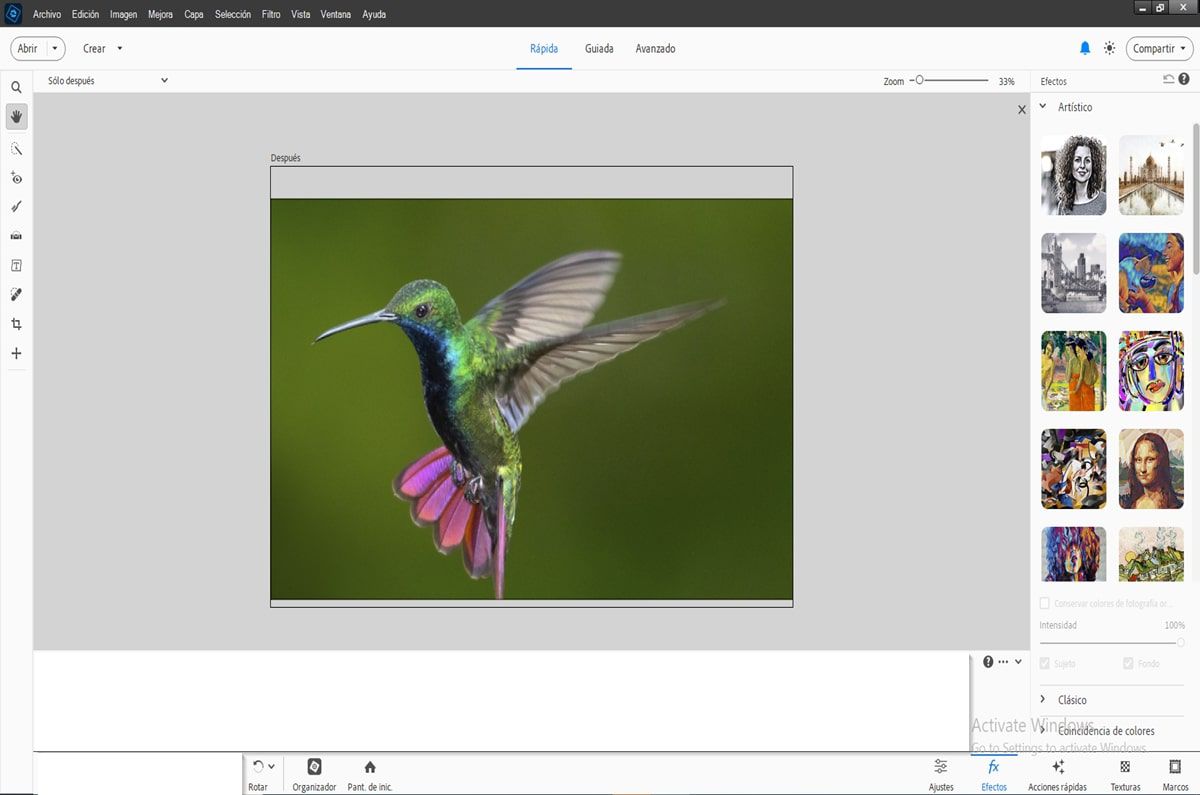Expand the Clásico effects section
The image size is (1200, 795).
pyautogui.click(x=1072, y=700)
